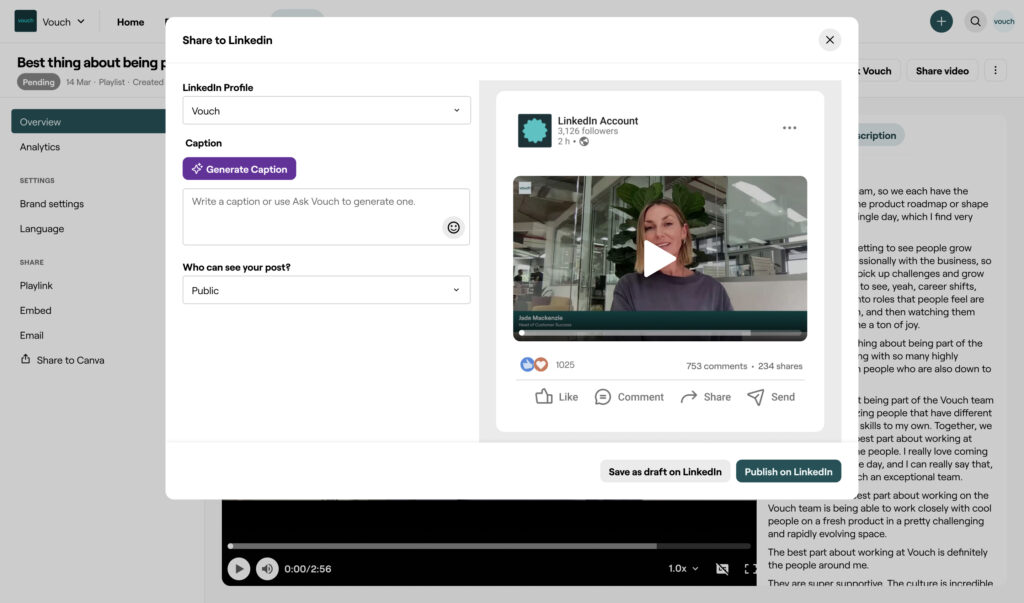Click the LinkedIn Account name in preview
1024x603 pixels.
(x=598, y=121)
